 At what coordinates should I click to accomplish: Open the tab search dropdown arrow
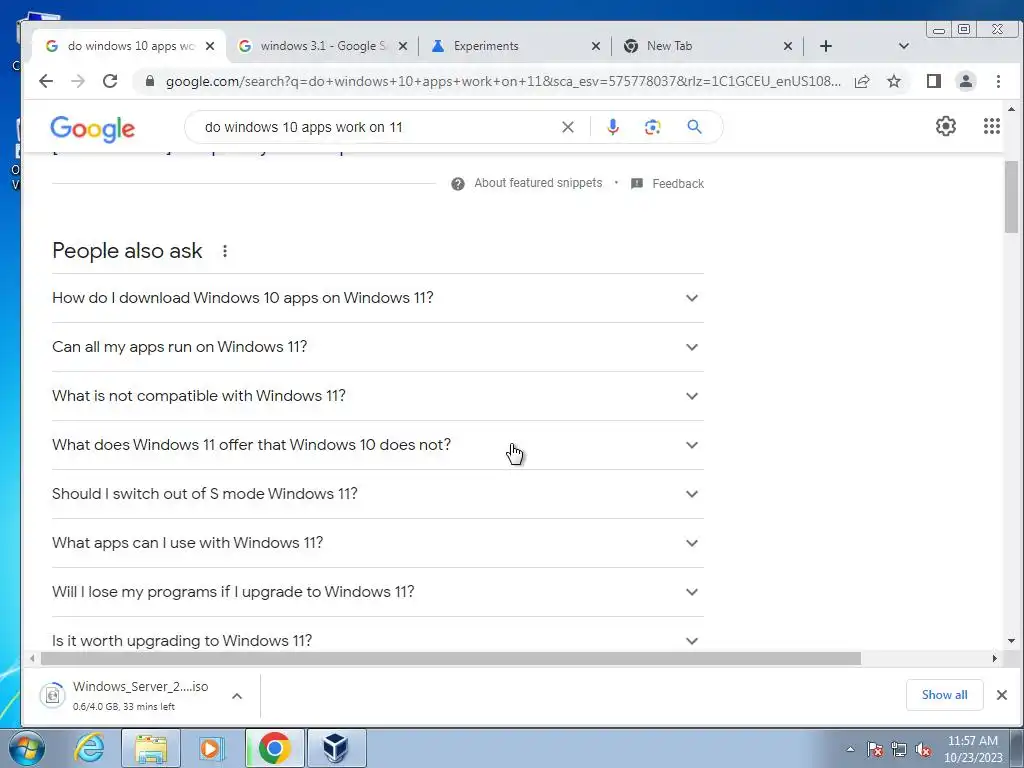pyautogui.click(x=904, y=46)
